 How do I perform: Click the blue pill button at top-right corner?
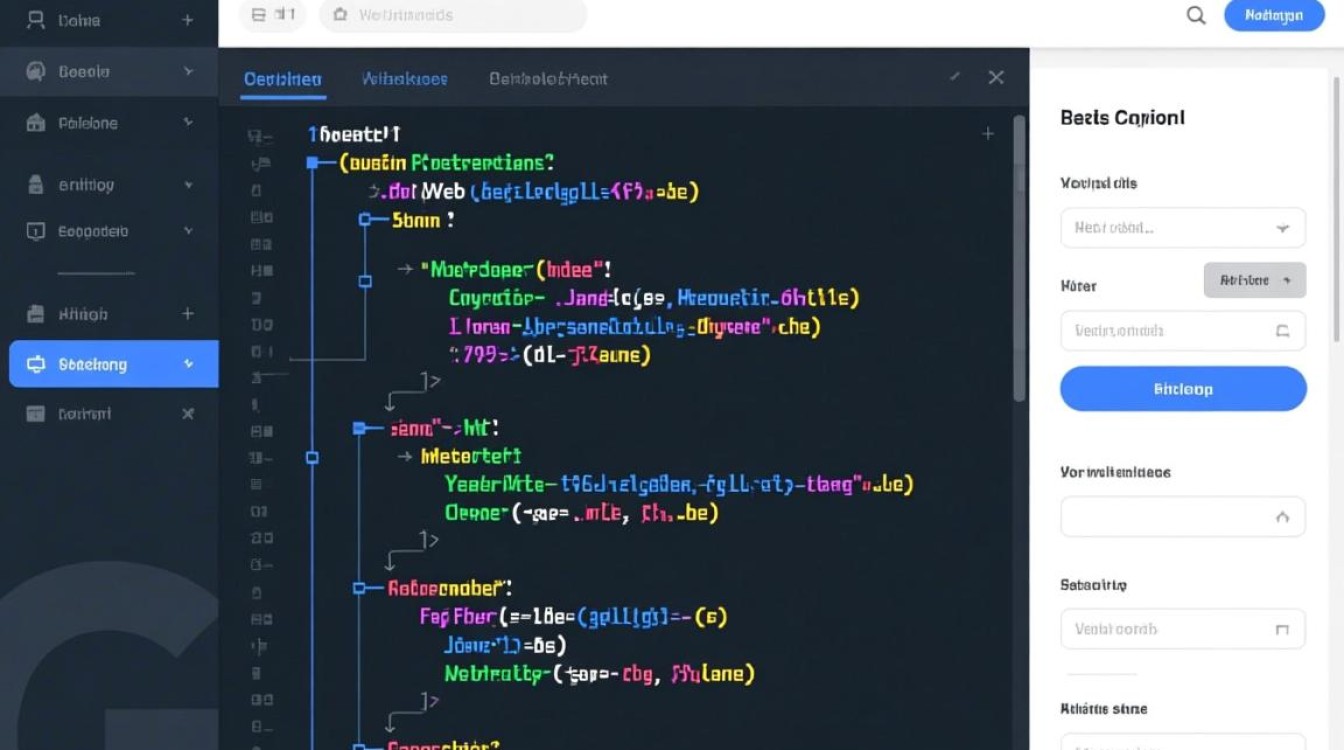pyautogui.click(x=1273, y=15)
